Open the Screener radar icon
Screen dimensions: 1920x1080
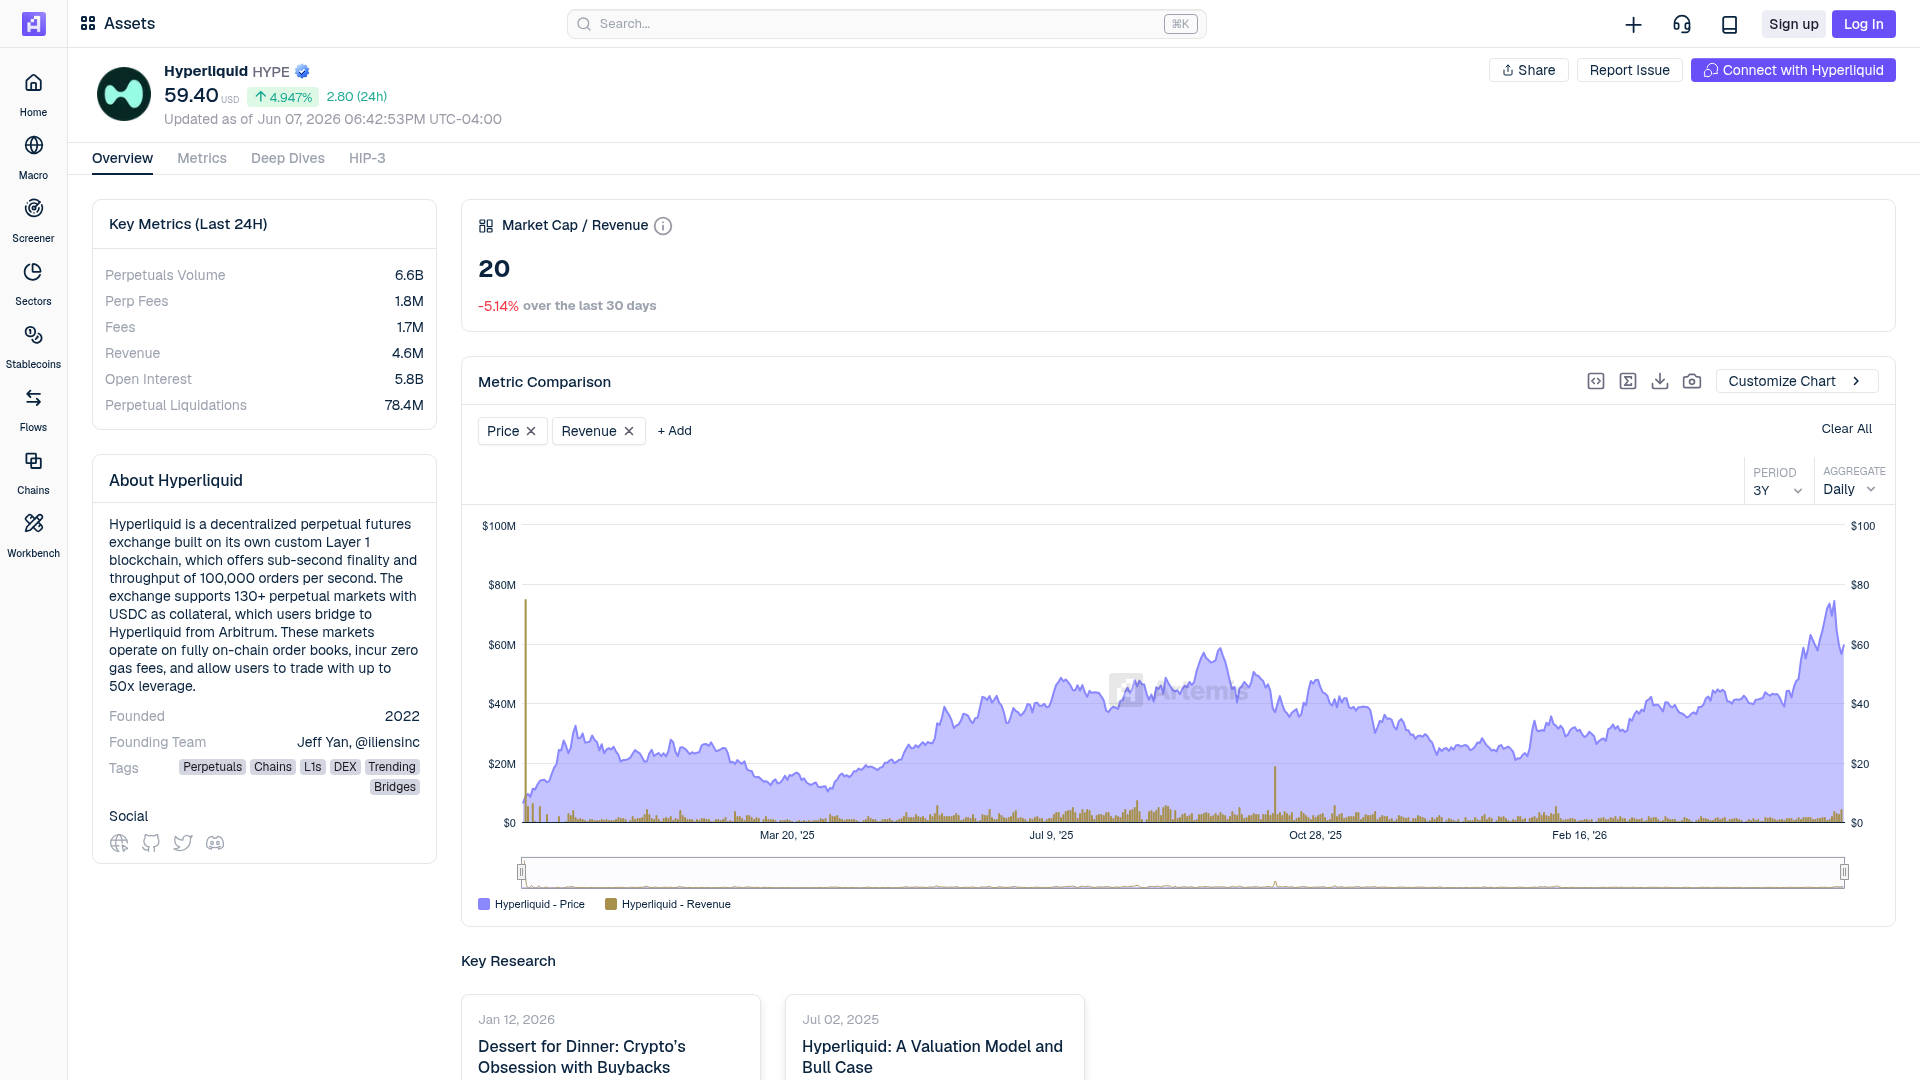[33, 209]
